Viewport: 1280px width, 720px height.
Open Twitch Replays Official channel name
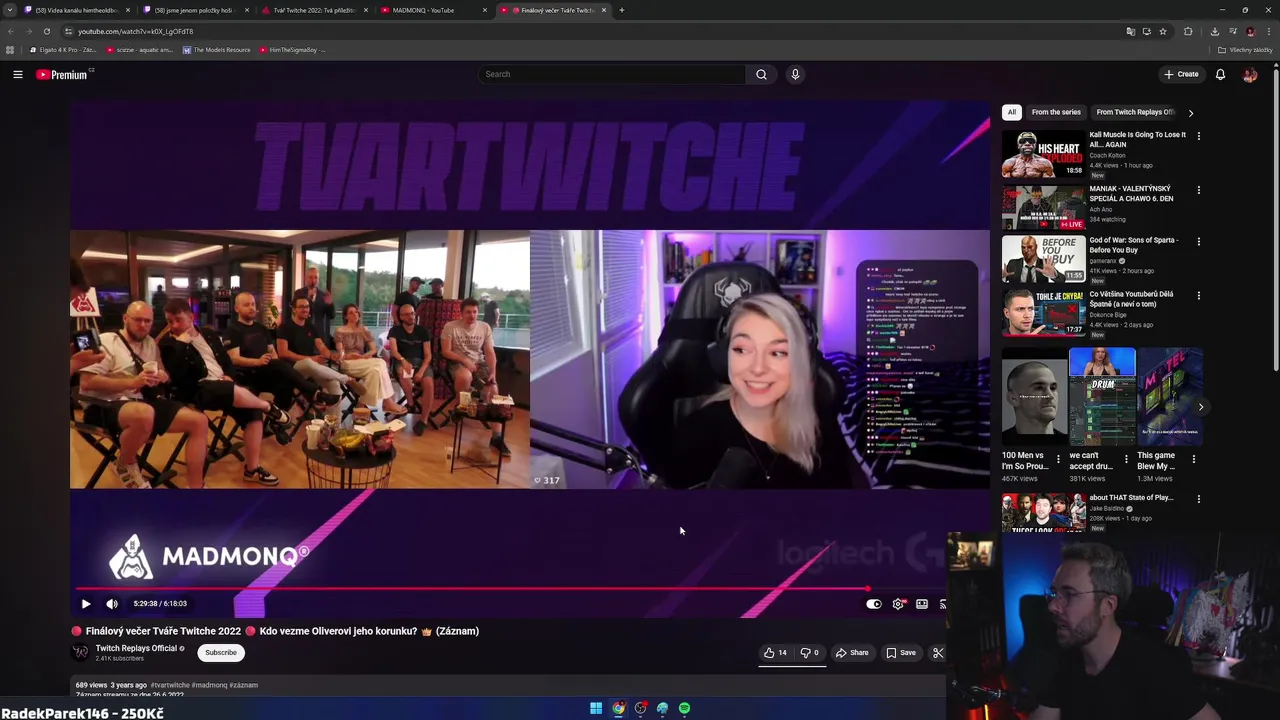tap(136, 648)
